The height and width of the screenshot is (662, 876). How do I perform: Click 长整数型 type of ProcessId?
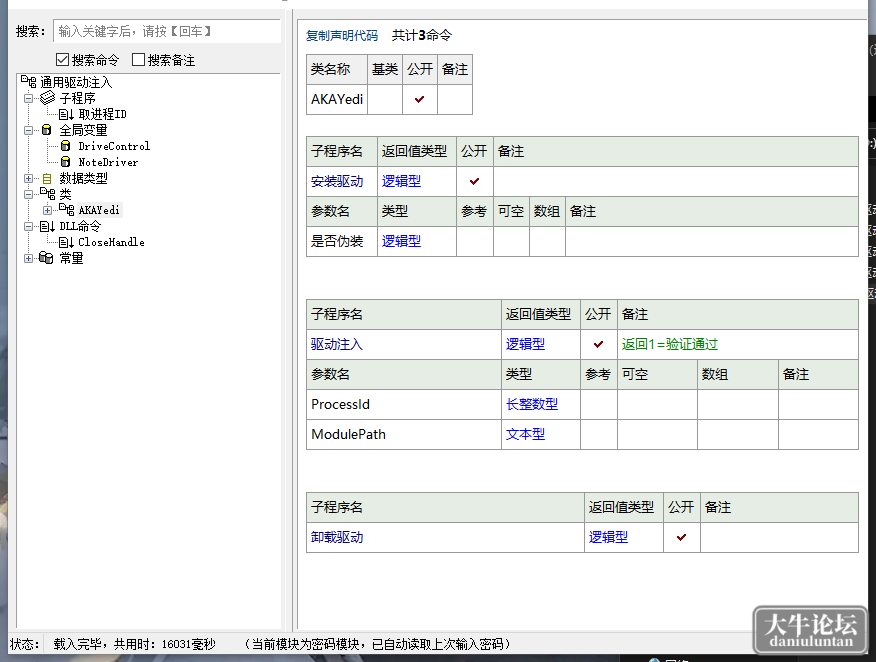[x=532, y=404]
